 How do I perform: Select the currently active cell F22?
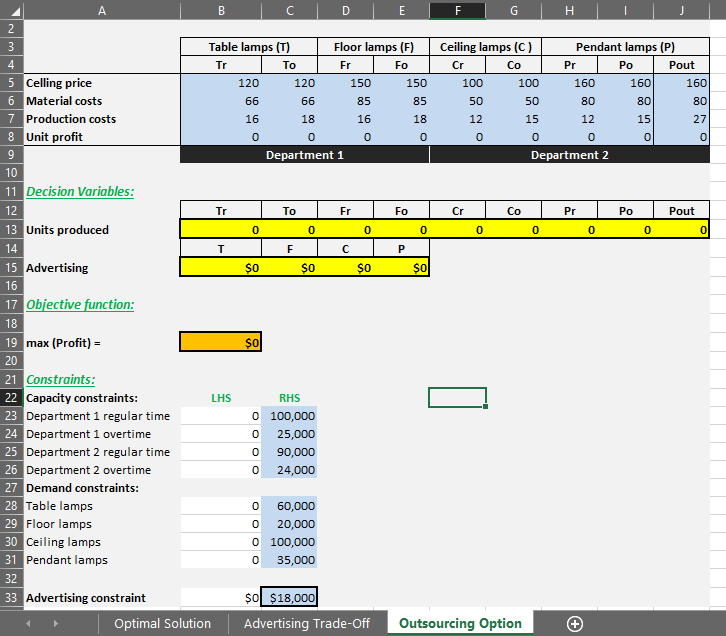(x=457, y=398)
